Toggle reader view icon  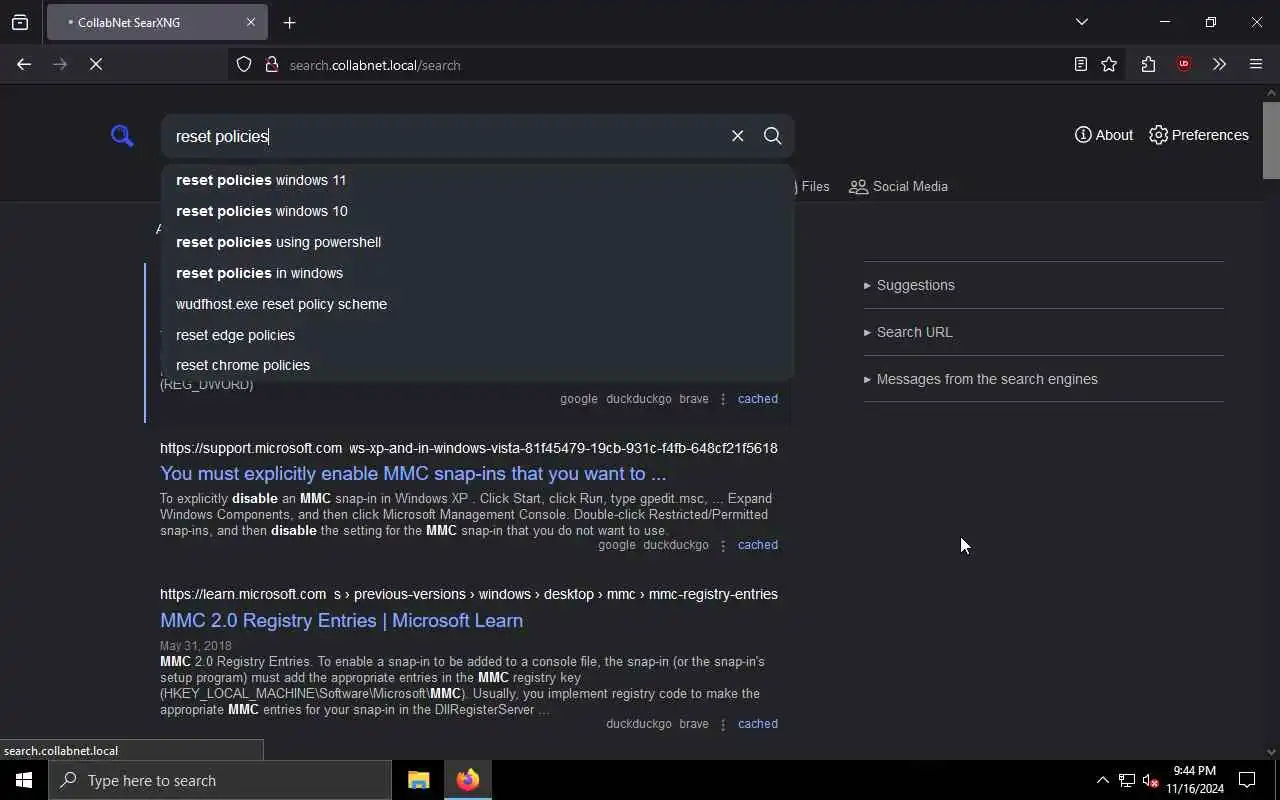pos(1081,64)
